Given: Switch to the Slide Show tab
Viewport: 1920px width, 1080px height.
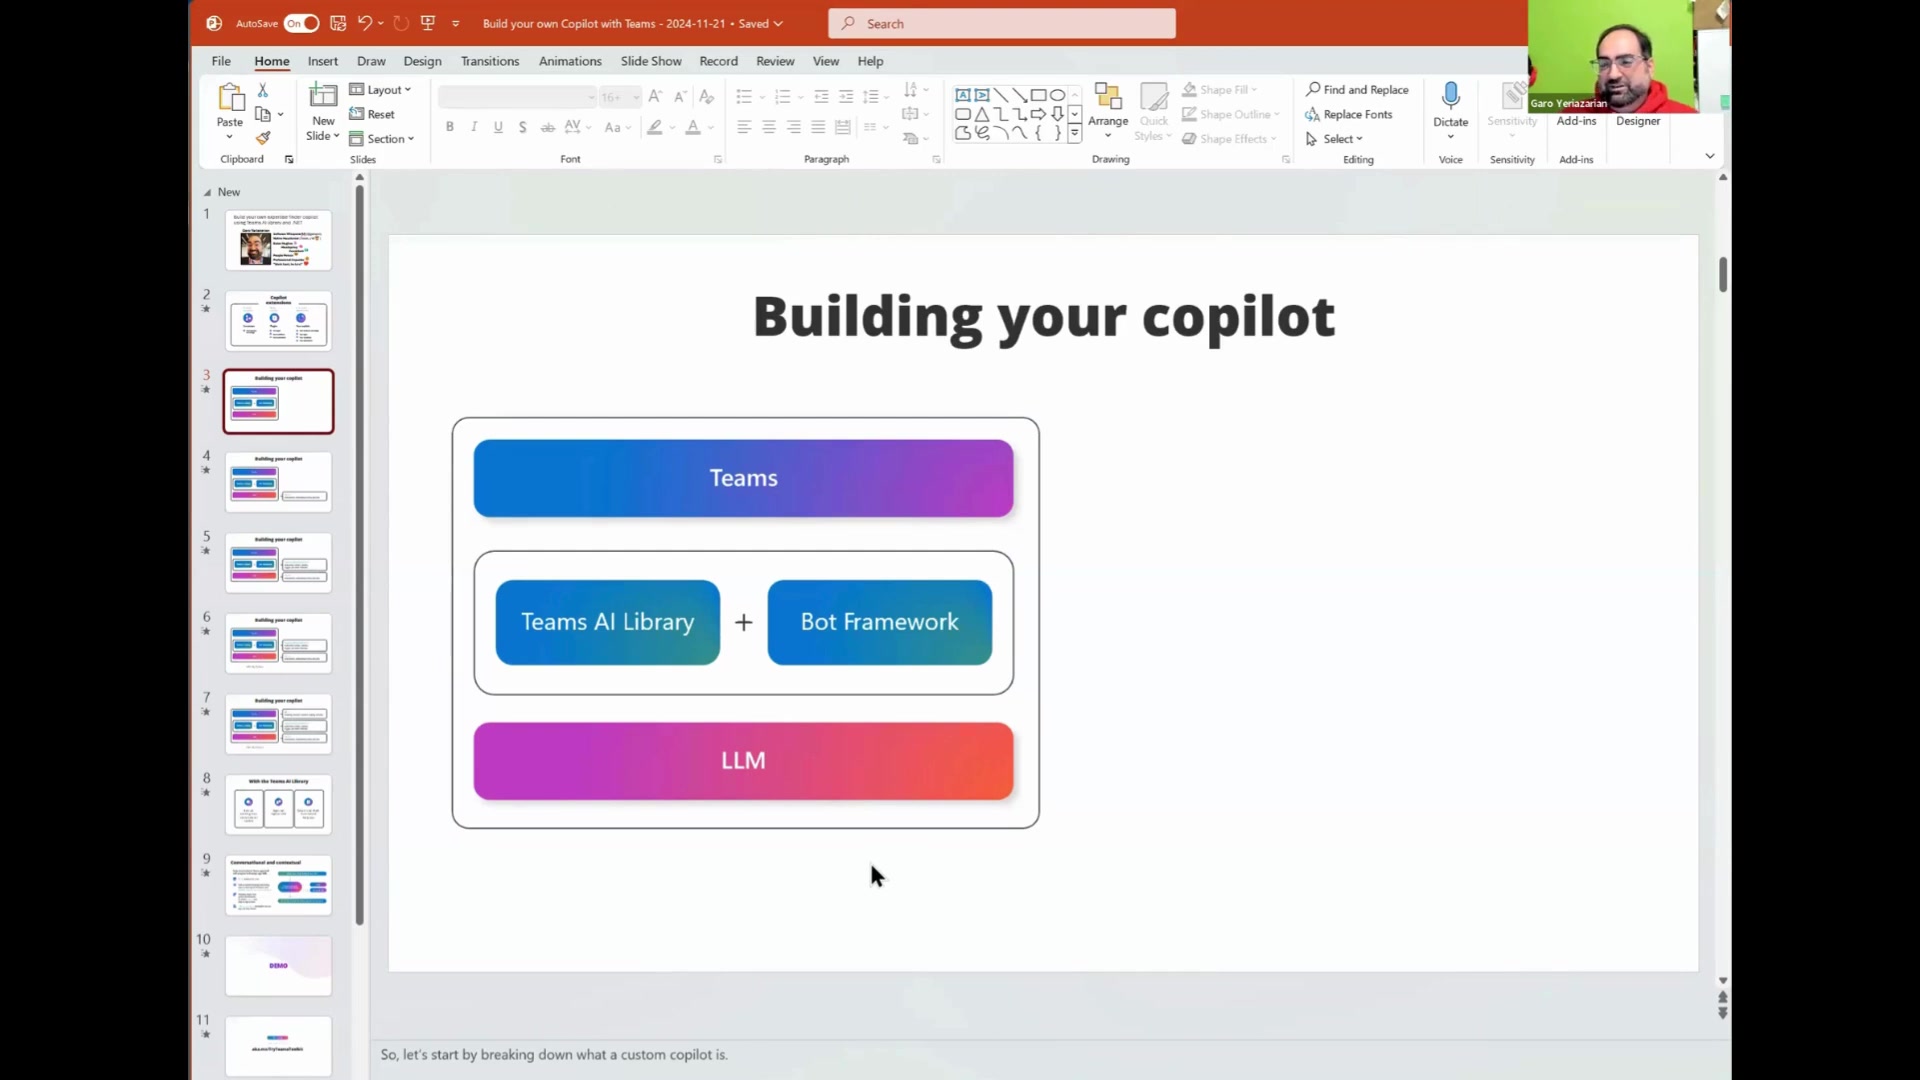Looking at the screenshot, I should click(x=651, y=61).
